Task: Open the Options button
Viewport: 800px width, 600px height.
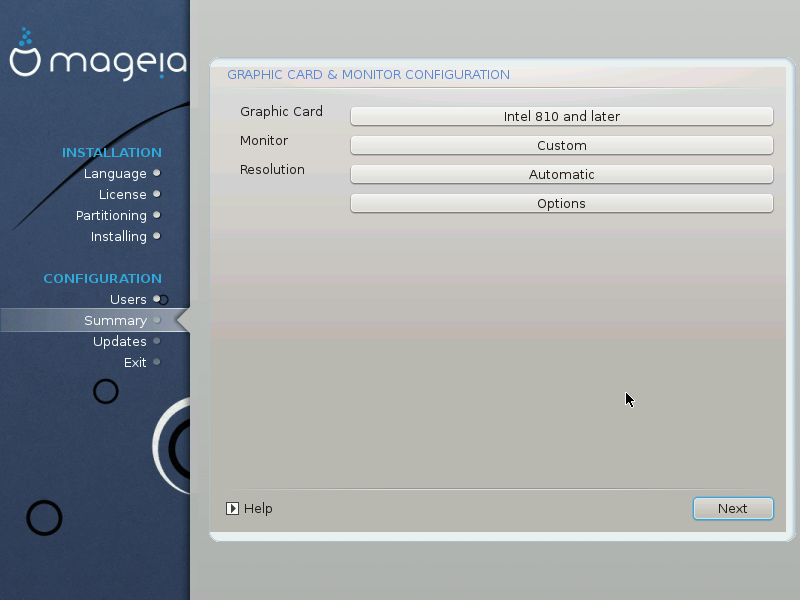Action: tap(562, 204)
